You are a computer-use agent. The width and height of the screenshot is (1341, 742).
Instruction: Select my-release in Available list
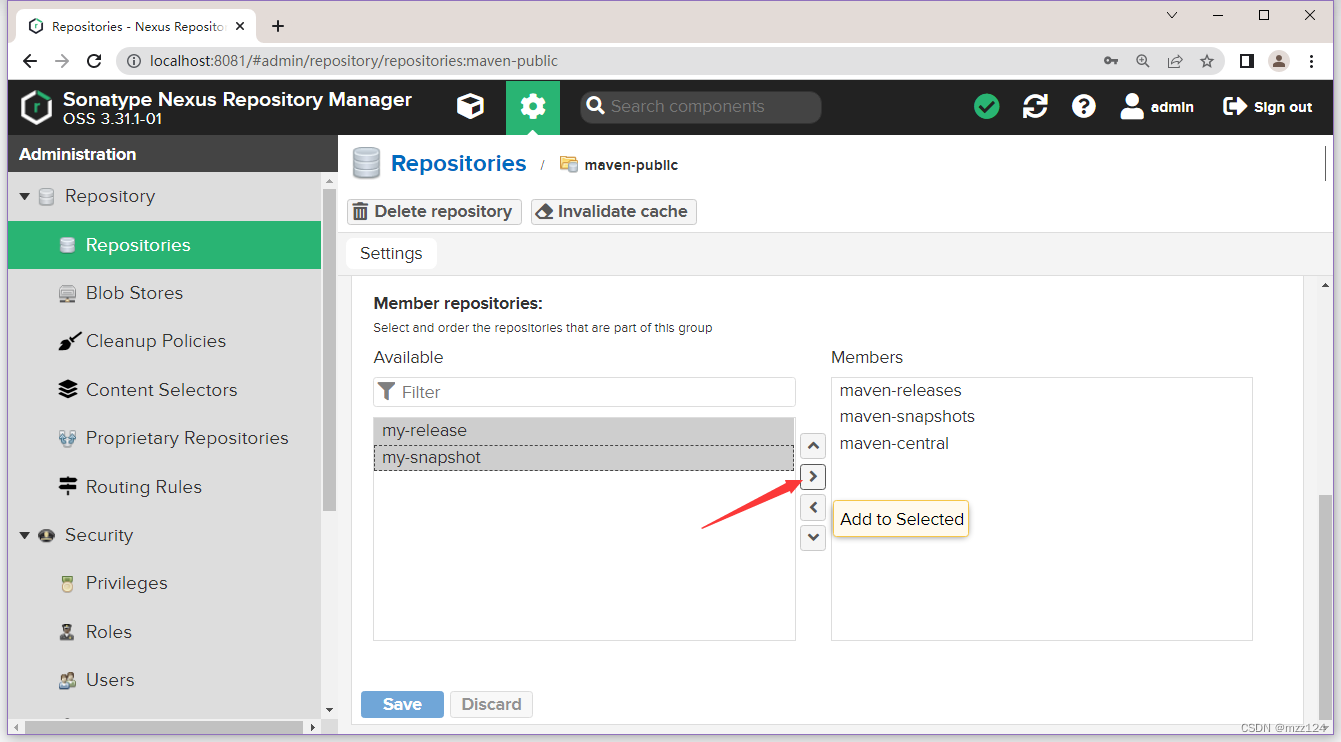click(584, 431)
